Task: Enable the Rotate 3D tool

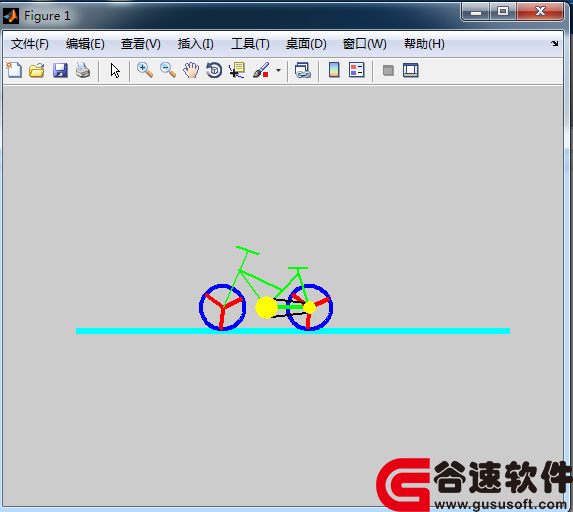Action: pyautogui.click(x=214, y=70)
